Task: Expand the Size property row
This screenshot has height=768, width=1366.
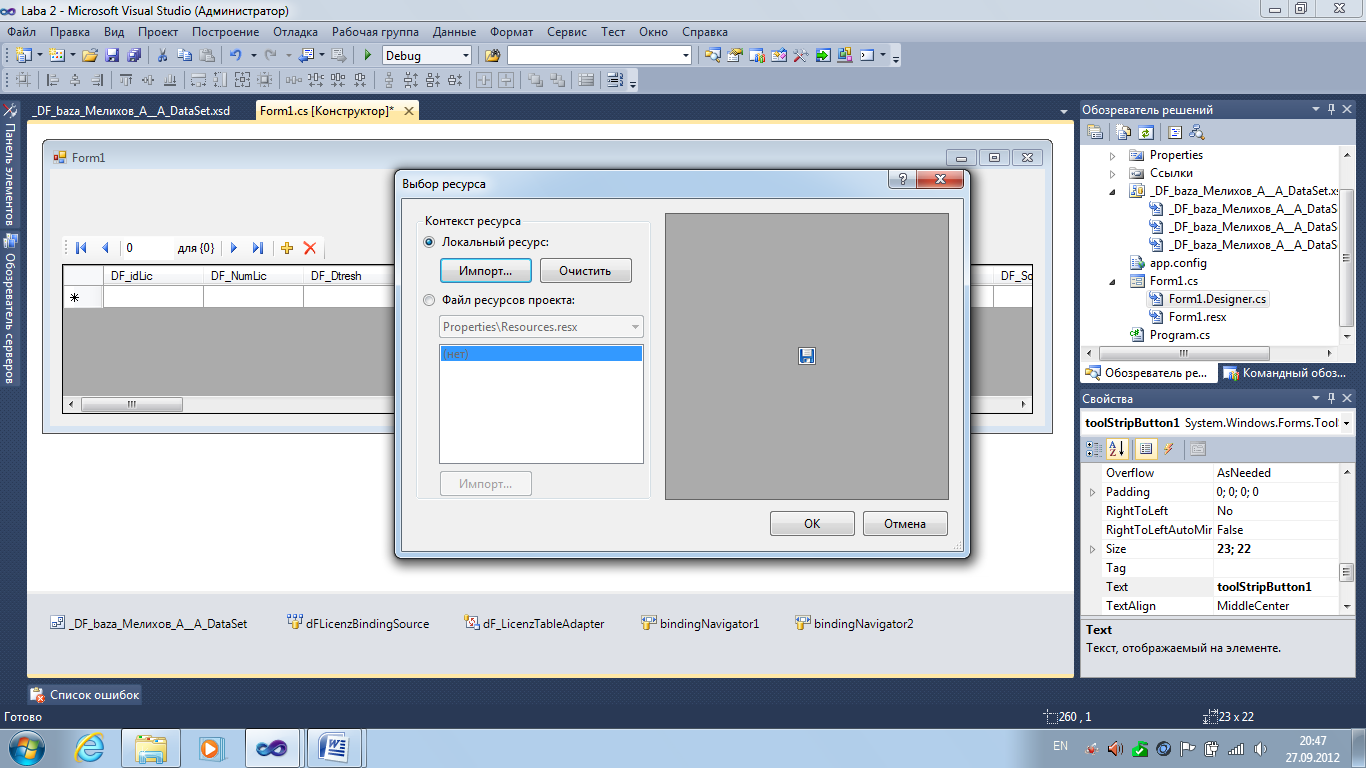Action: coord(1092,549)
